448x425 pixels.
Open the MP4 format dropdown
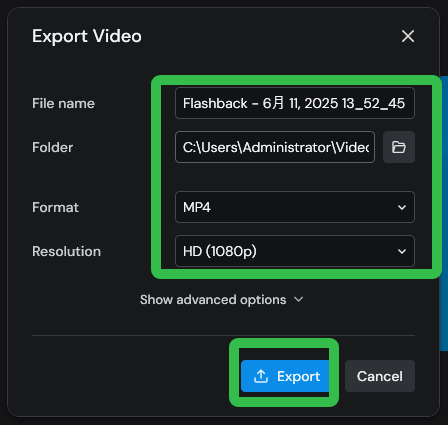(295, 207)
